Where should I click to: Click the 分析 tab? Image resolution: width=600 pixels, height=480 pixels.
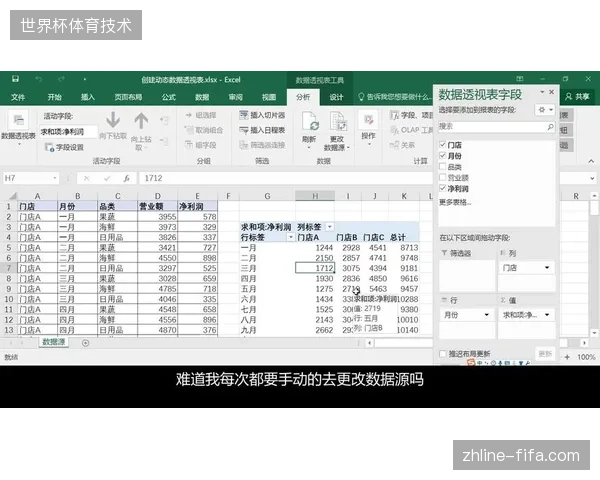point(303,97)
